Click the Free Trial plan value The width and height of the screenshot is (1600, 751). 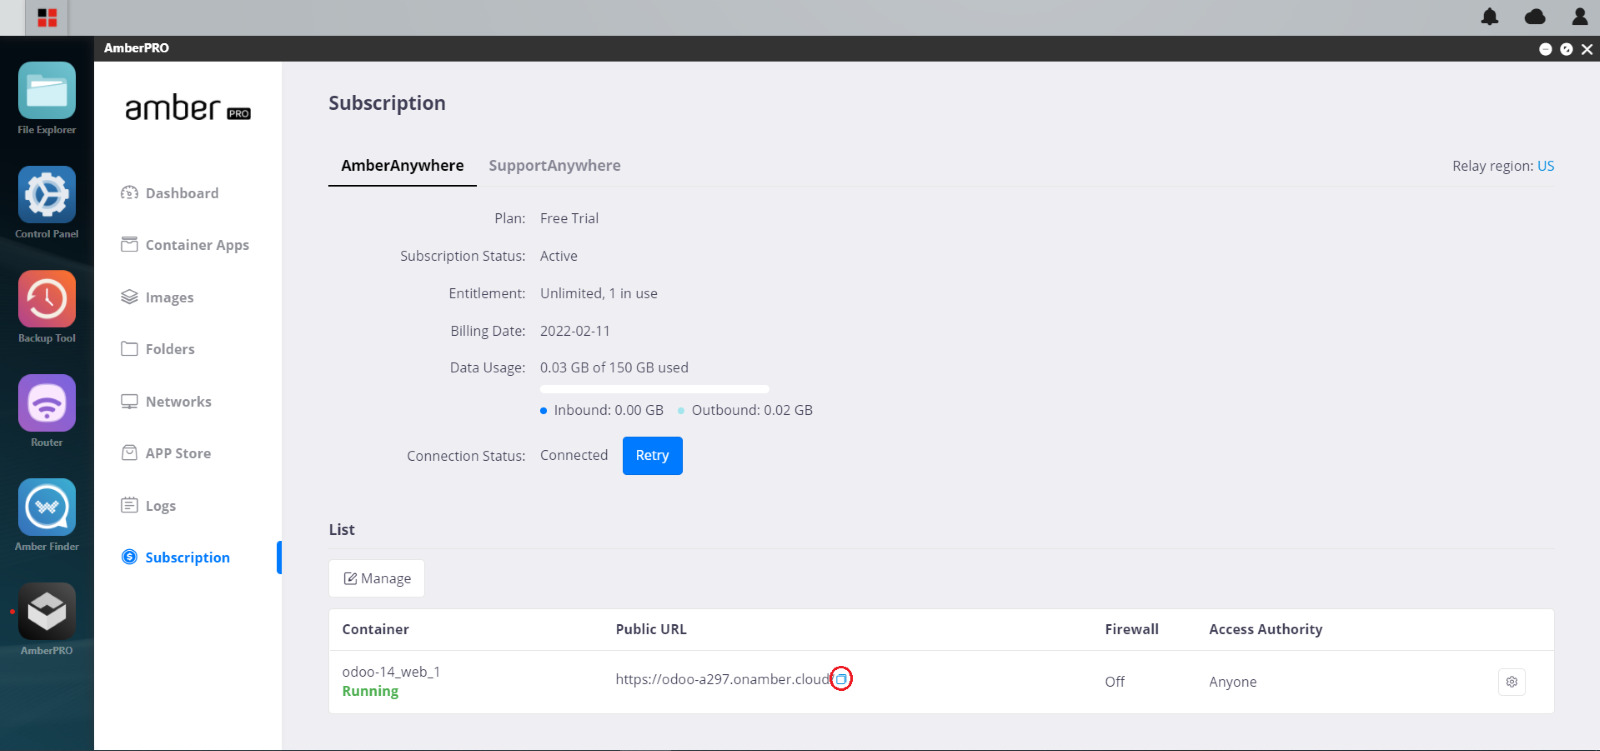point(570,218)
